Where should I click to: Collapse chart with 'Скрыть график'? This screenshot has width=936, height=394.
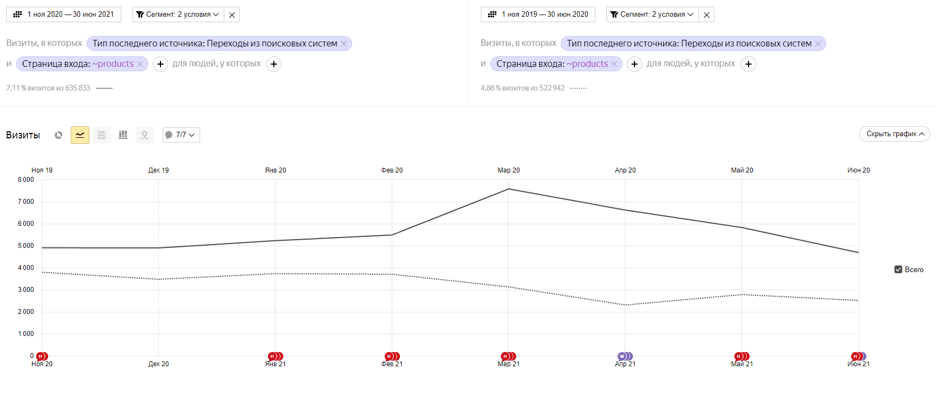(894, 134)
